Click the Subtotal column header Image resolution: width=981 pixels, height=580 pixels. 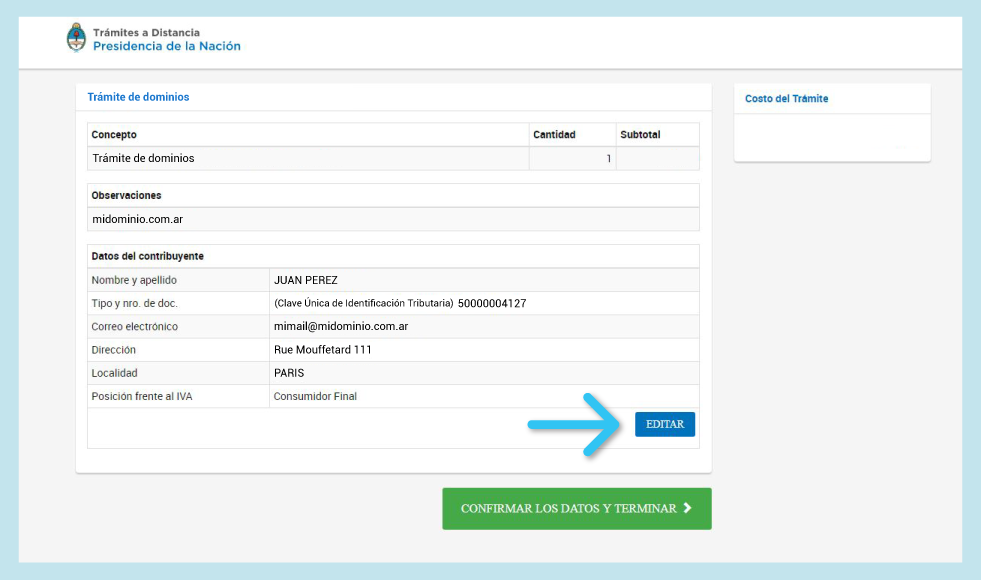pos(640,135)
